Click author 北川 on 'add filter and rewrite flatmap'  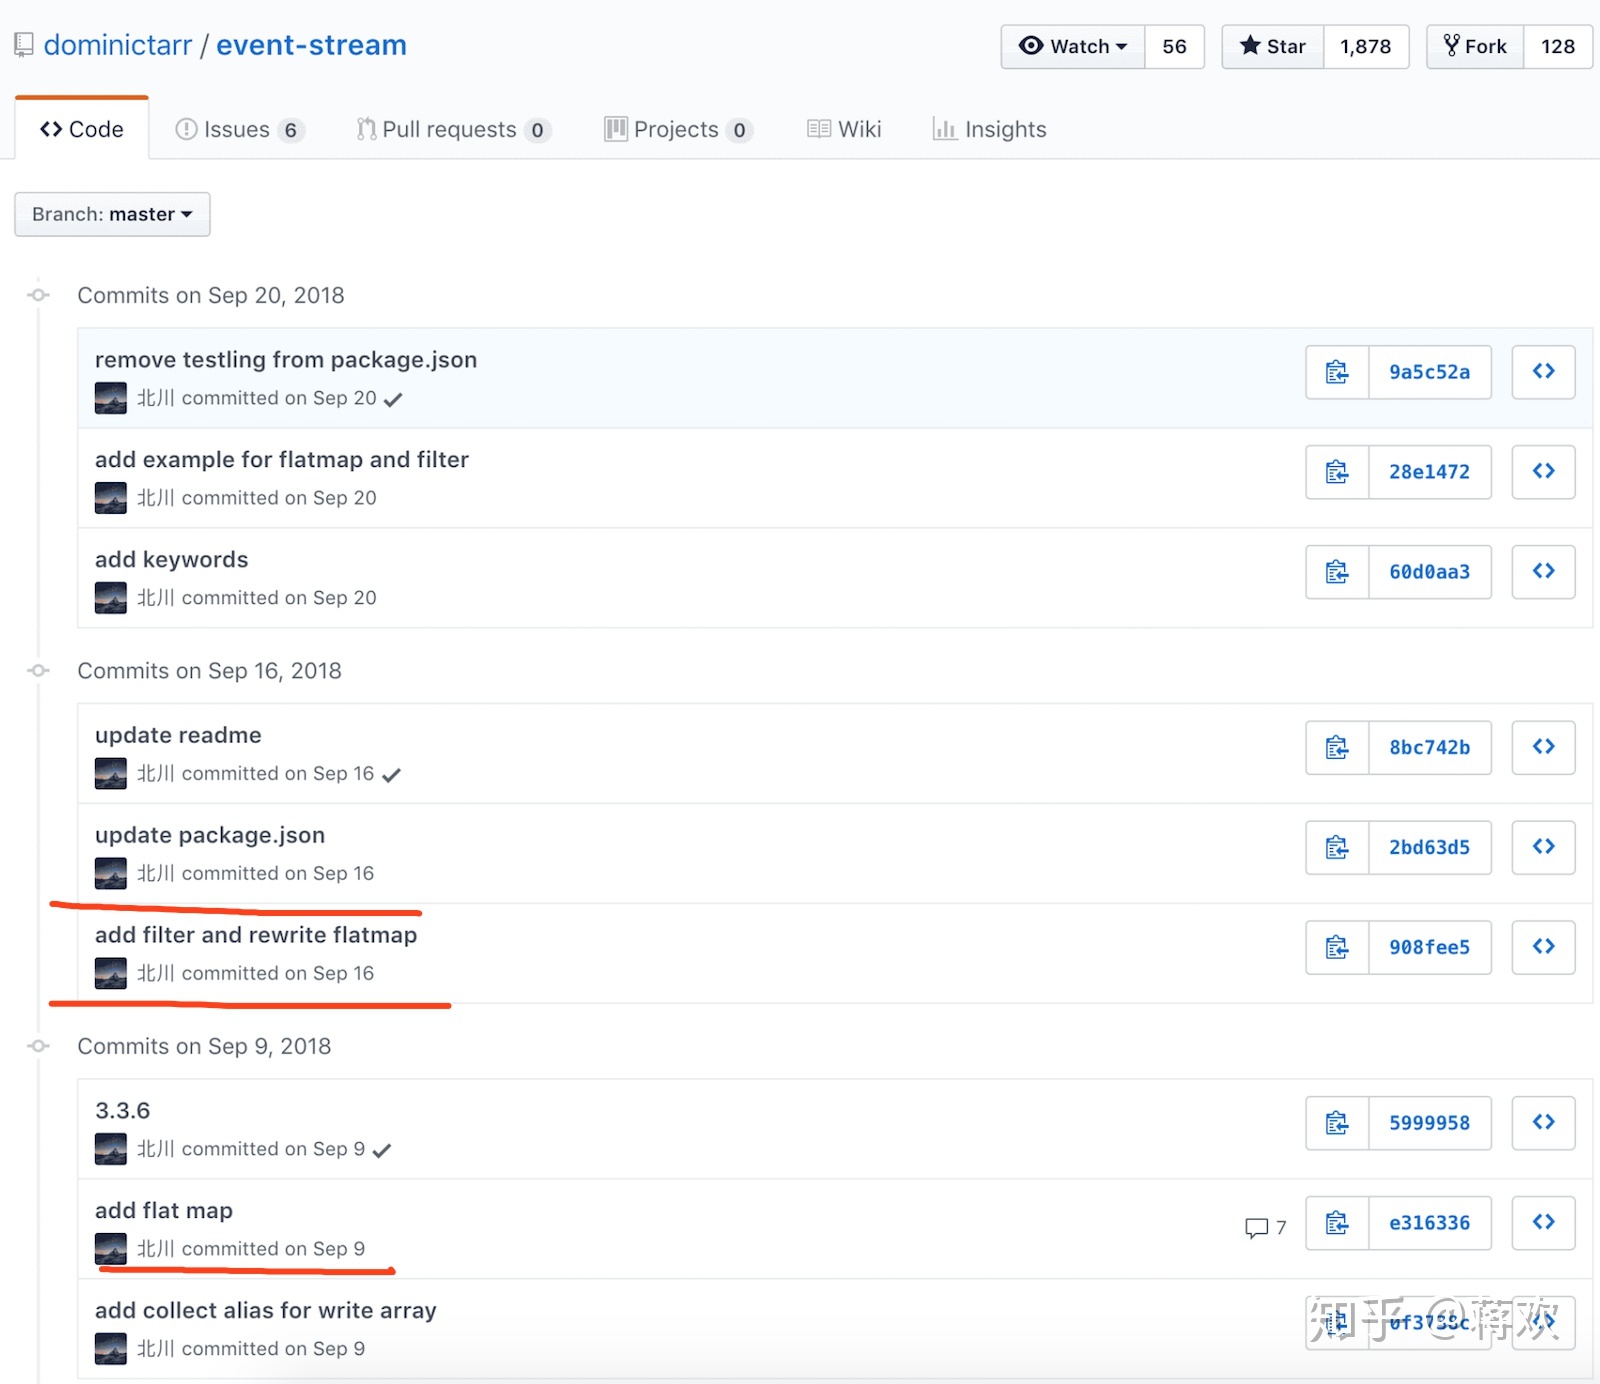(156, 973)
